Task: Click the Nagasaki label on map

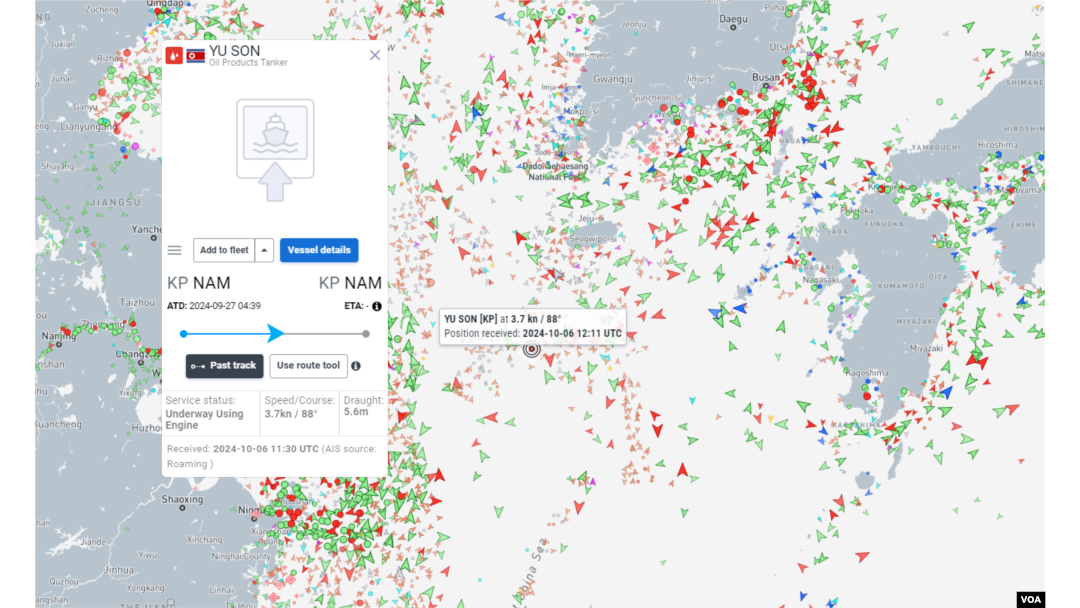Action: (821, 280)
